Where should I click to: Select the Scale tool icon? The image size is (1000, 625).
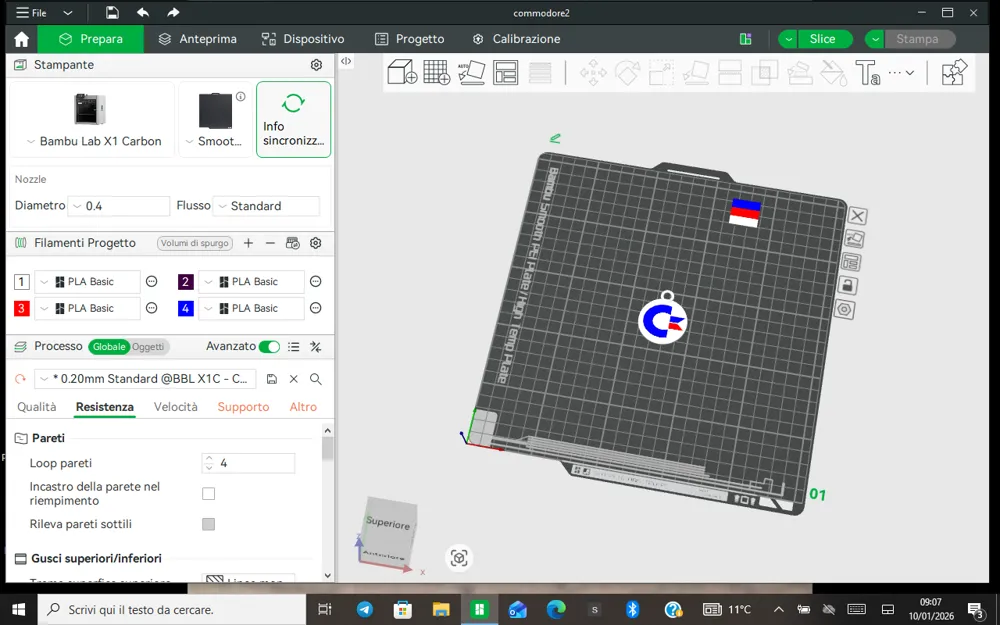661,73
